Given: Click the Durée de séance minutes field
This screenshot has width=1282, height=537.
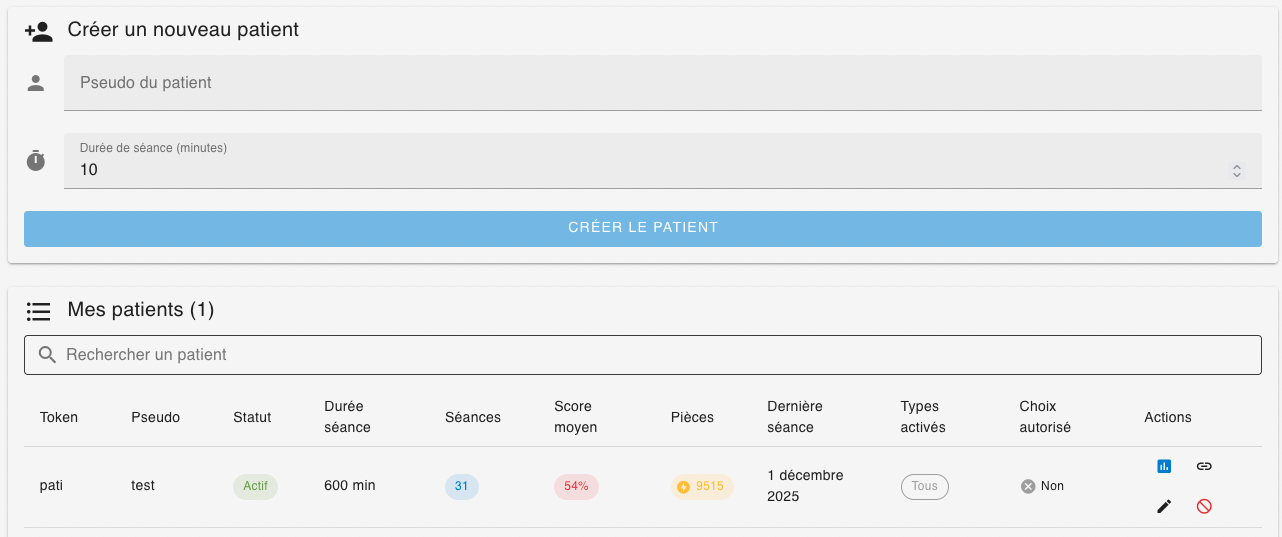Looking at the screenshot, I should pyautogui.click(x=640, y=170).
